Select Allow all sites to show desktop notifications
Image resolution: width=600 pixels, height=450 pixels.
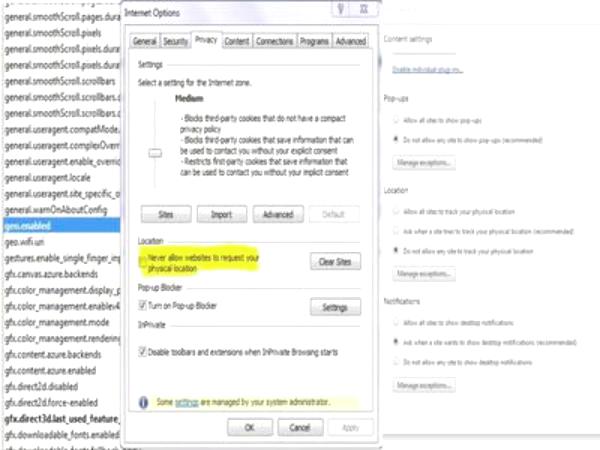point(396,323)
